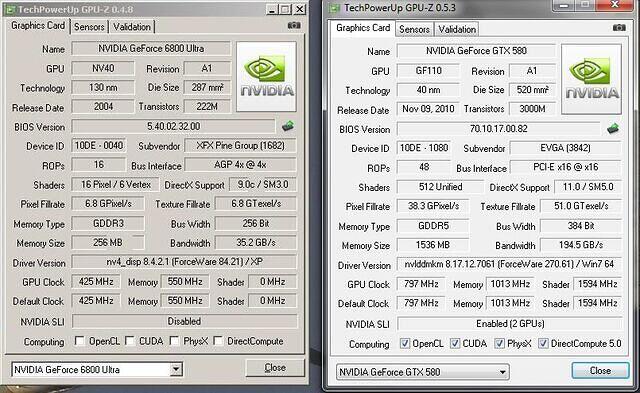Click the Subvendor field EVGA (3842)
Viewport: 640px width, 393px height.
pos(566,148)
